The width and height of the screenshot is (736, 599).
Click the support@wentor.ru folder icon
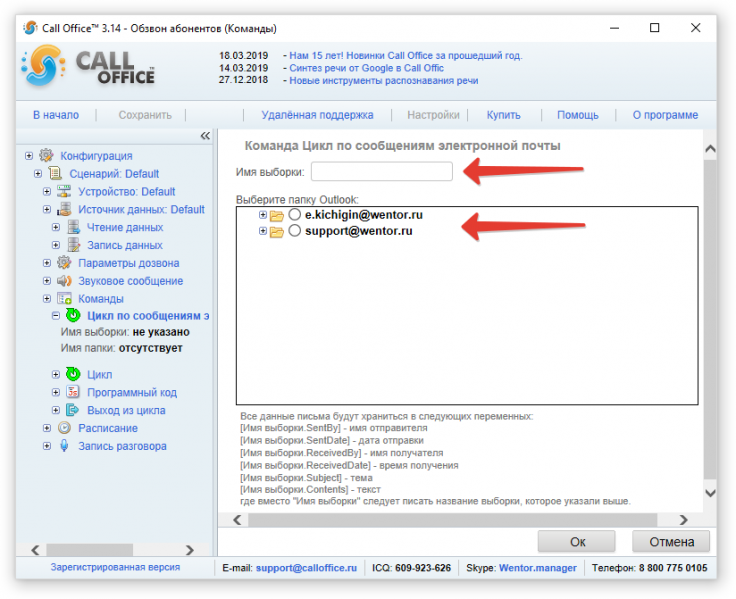click(277, 232)
